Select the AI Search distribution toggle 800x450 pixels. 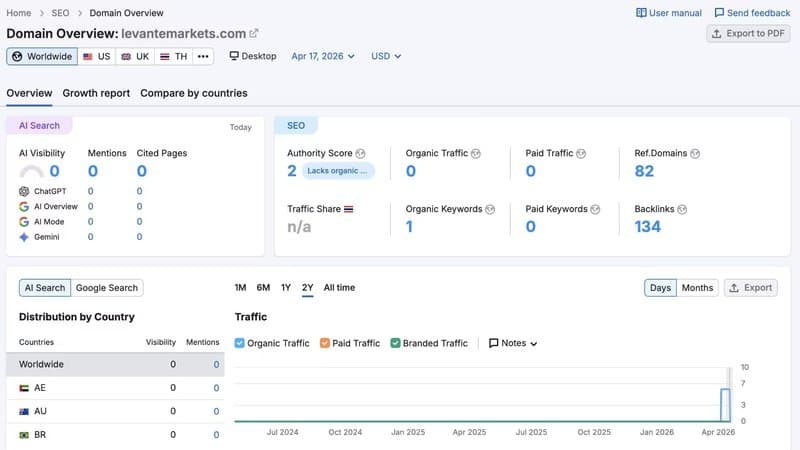tap(45, 288)
